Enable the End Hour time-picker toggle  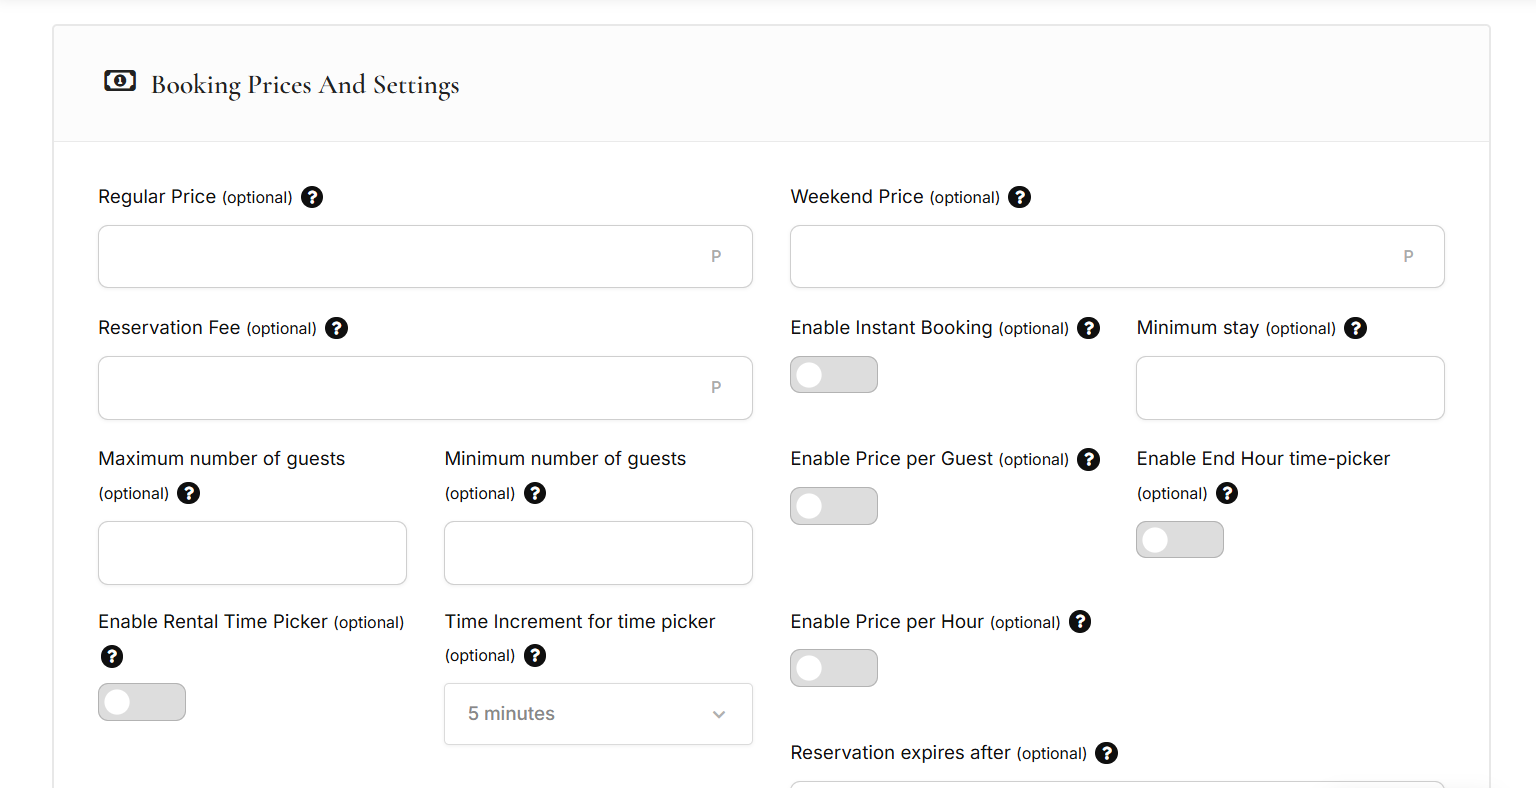(x=1179, y=540)
